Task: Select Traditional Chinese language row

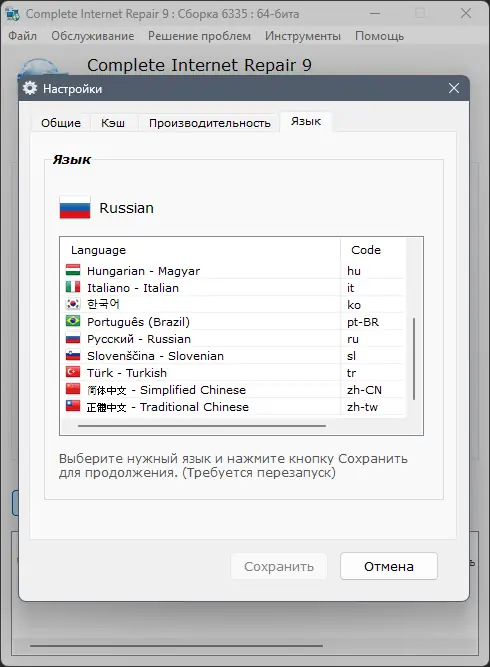Action: [234, 407]
